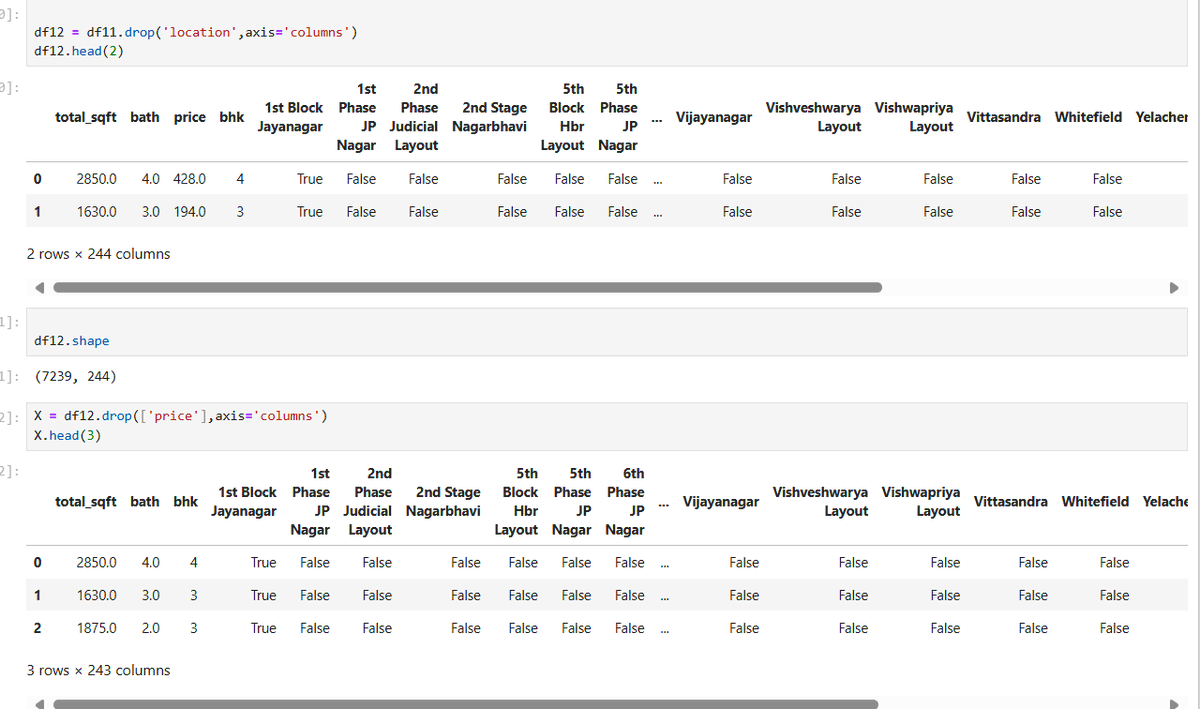Click the 2 rows × 244 columns label
Screen dimensions: 1200x709
98,253
